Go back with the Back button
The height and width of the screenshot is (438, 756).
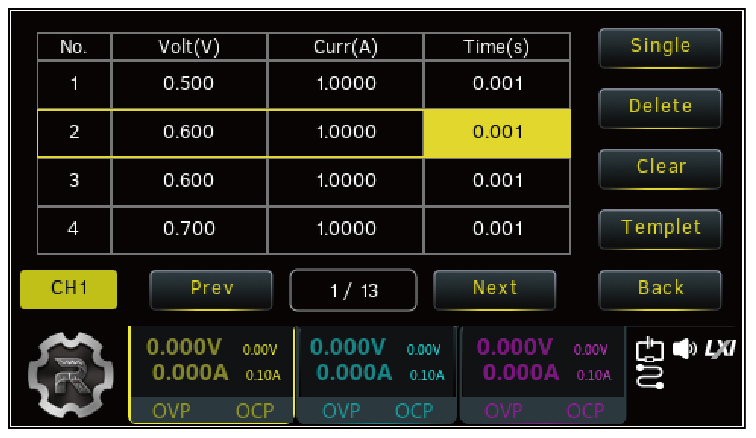point(660,288)
